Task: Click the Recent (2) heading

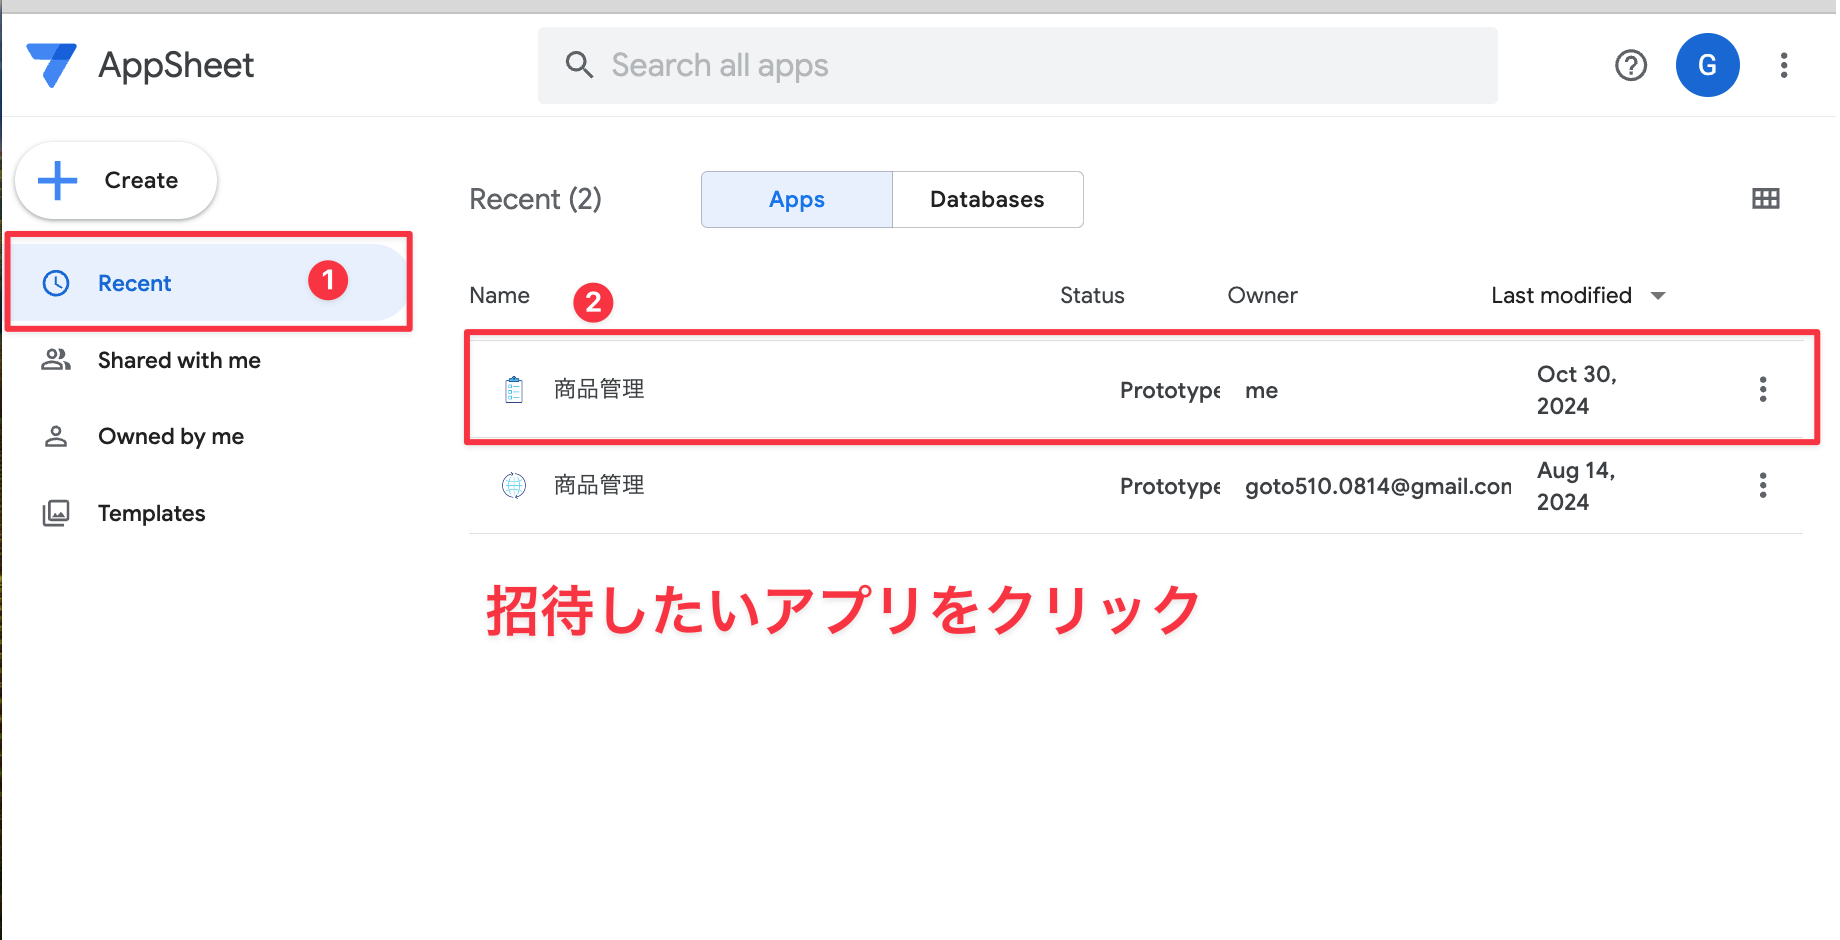Action: (x=535, y=199)
